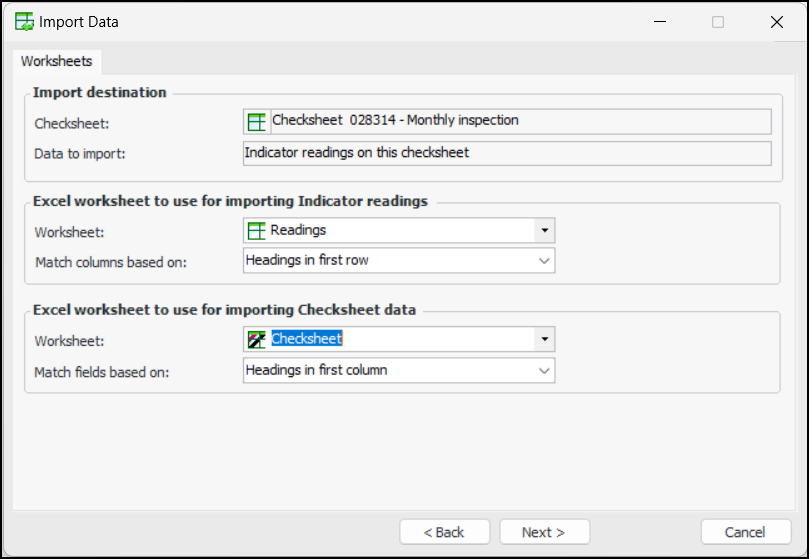The image size is (809, 559).
Task: Click the pencil sheet icon beside highlighted Checksheet
Action: click(x=257, y=339)
